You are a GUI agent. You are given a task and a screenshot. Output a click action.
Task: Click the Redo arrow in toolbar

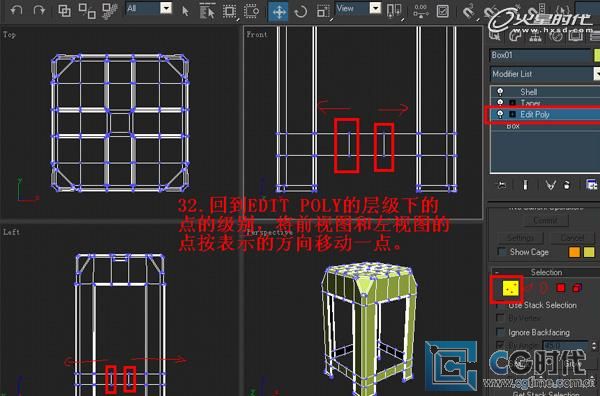click(x=39, y=10)
